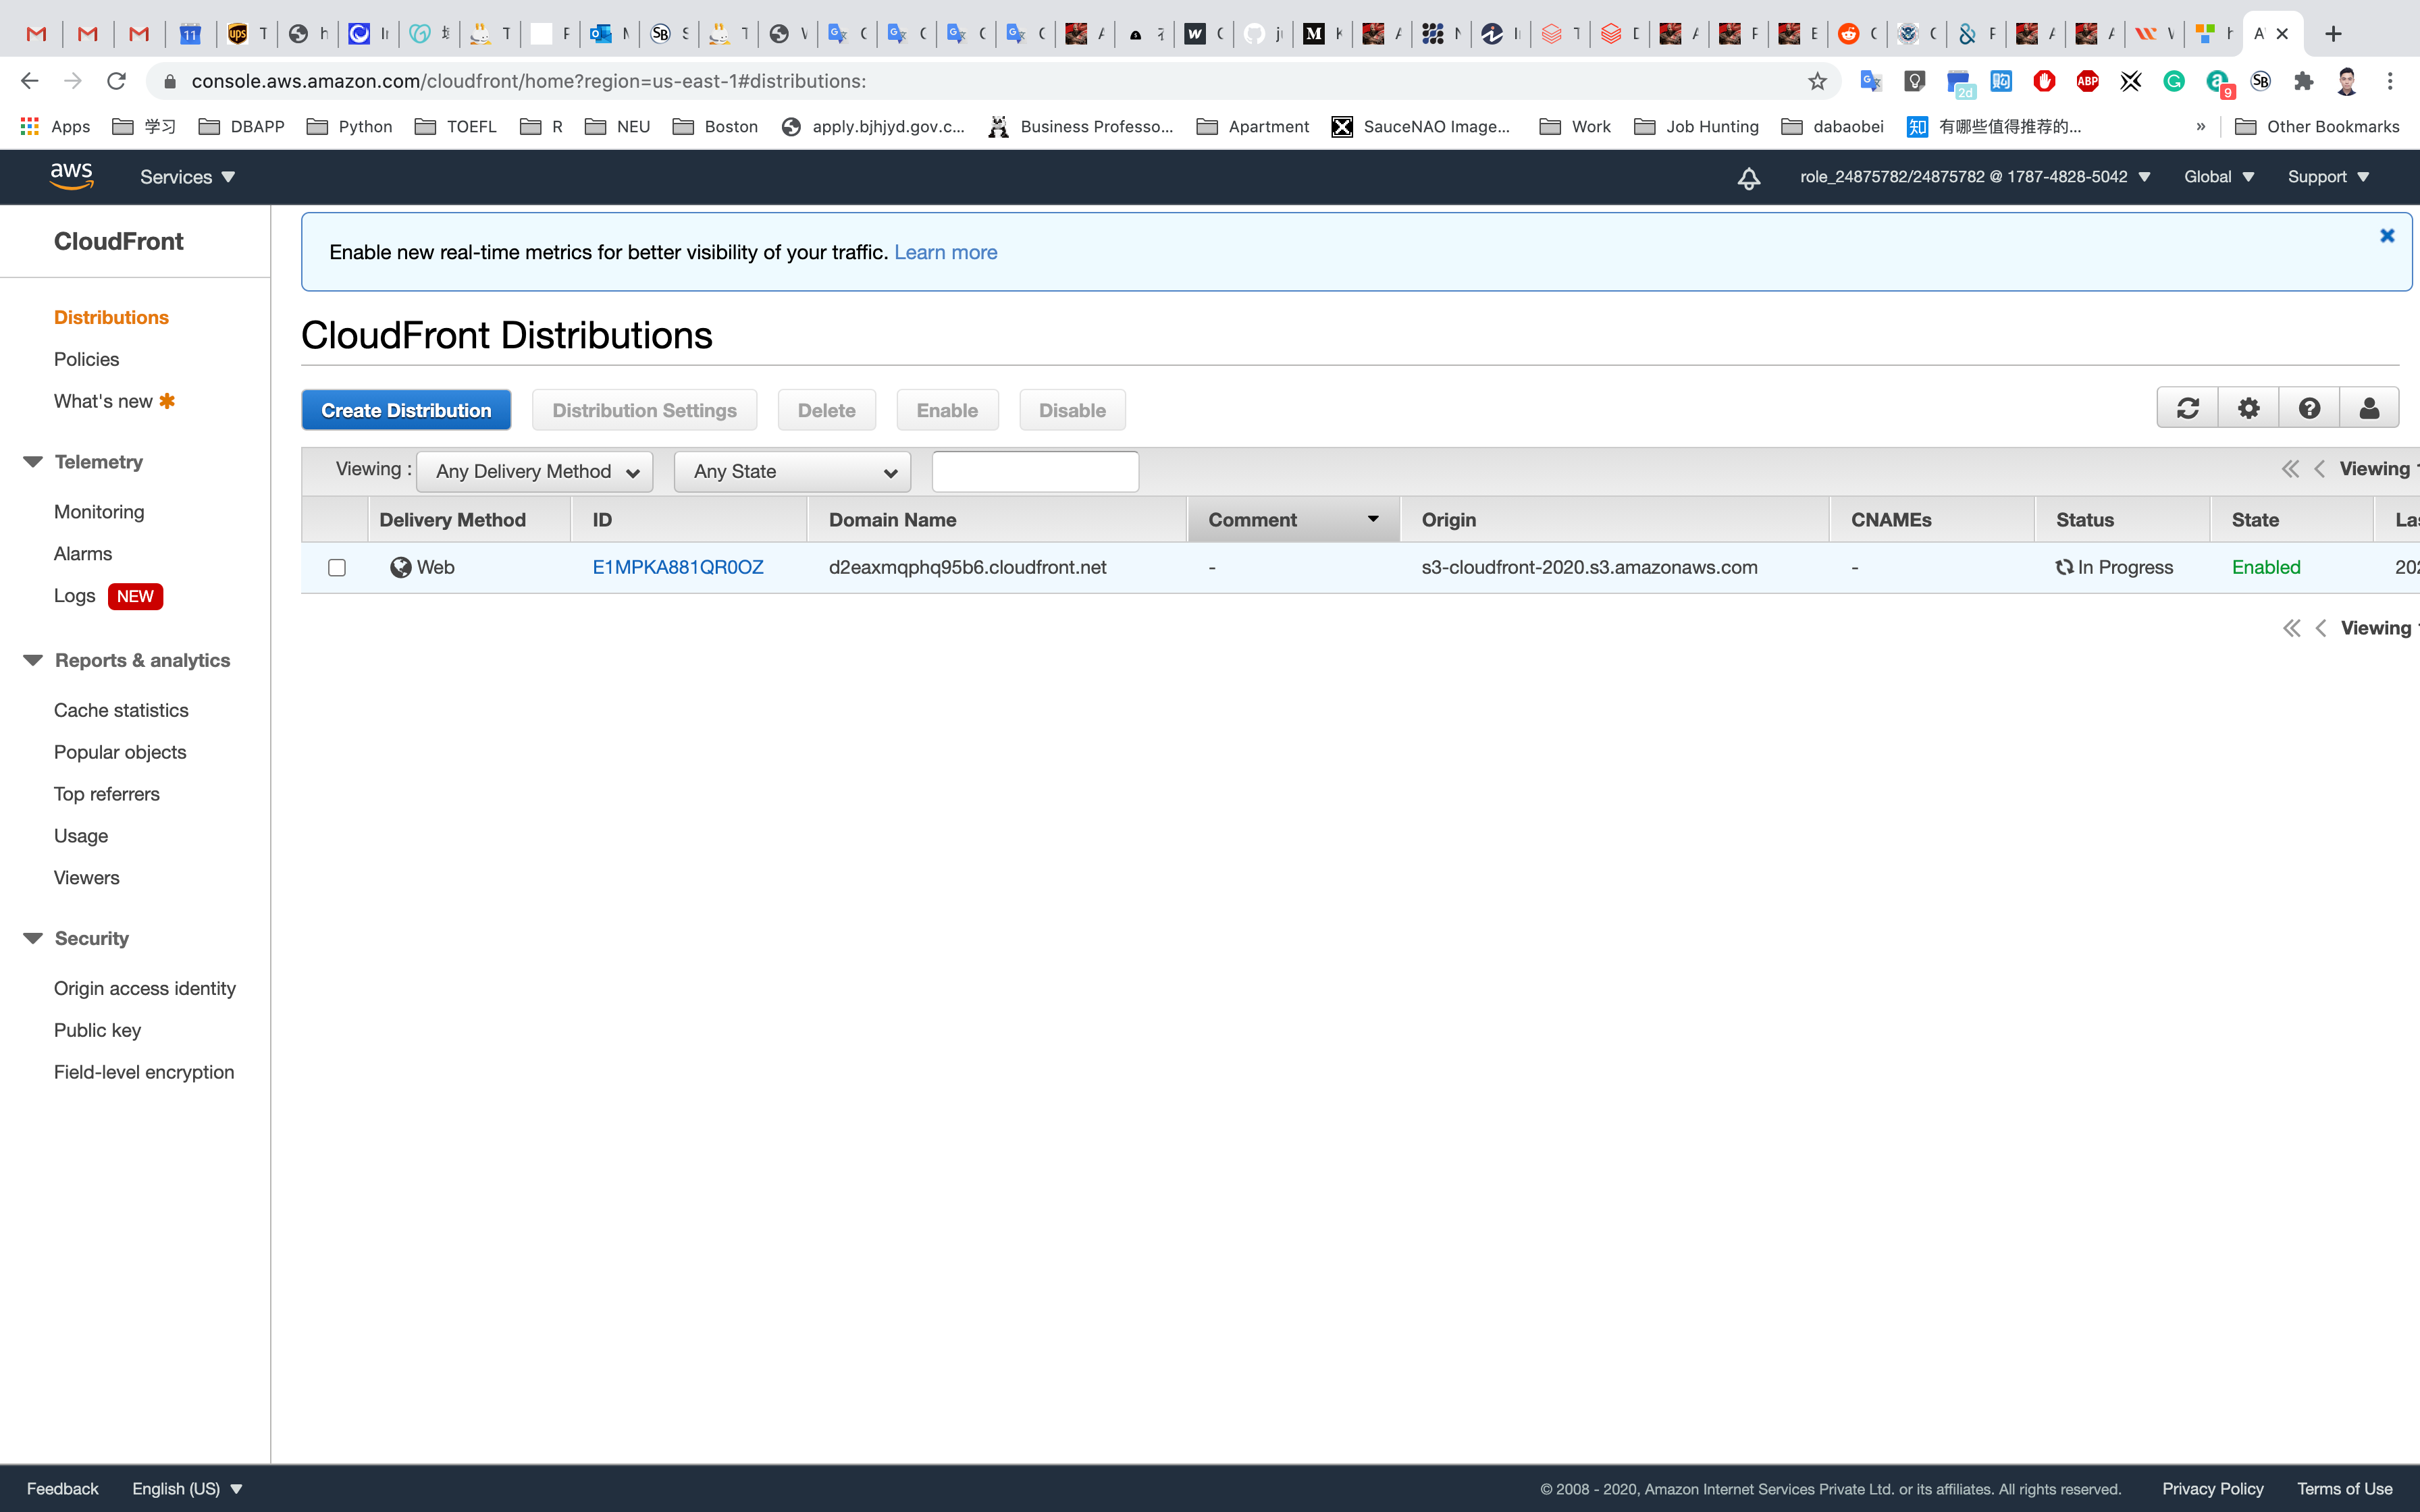Collapse the Reports & analytics section
Image resolution: width=2420 pixels, height=1512 pixels.
point(33,660)
